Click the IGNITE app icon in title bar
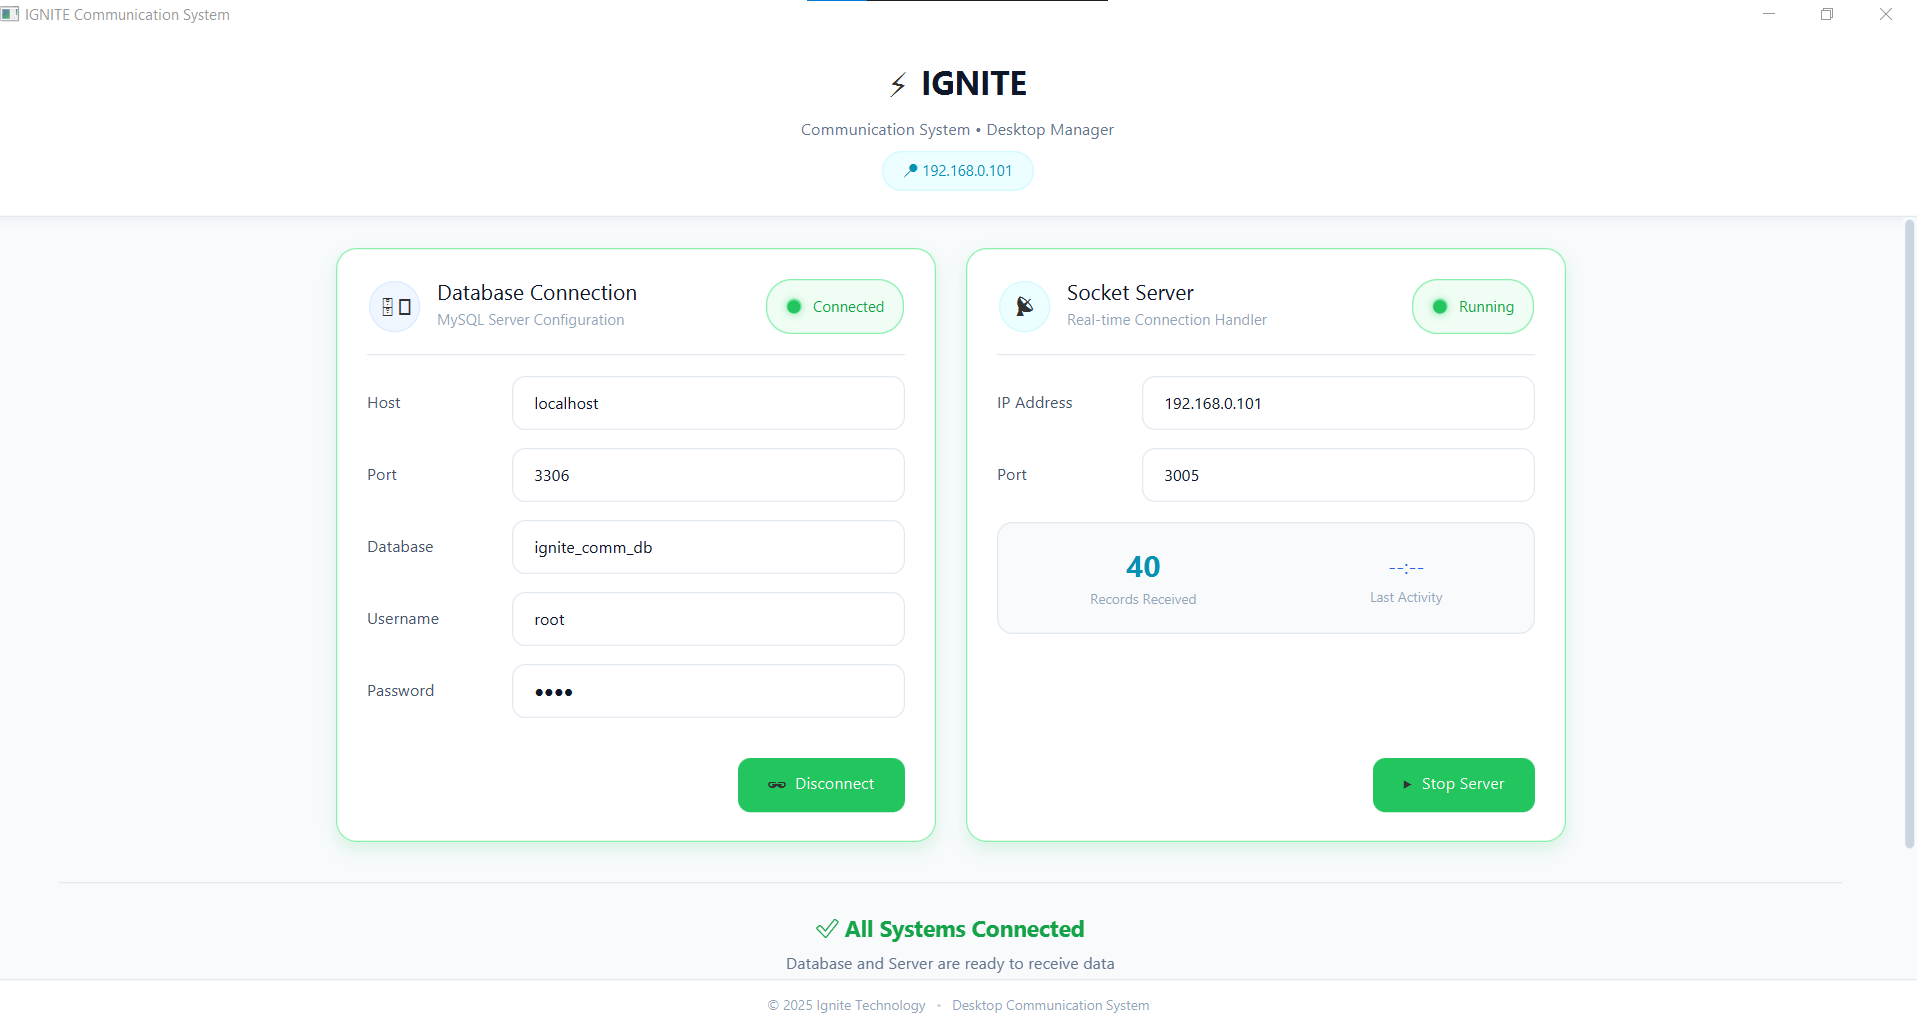 [10, 14]
